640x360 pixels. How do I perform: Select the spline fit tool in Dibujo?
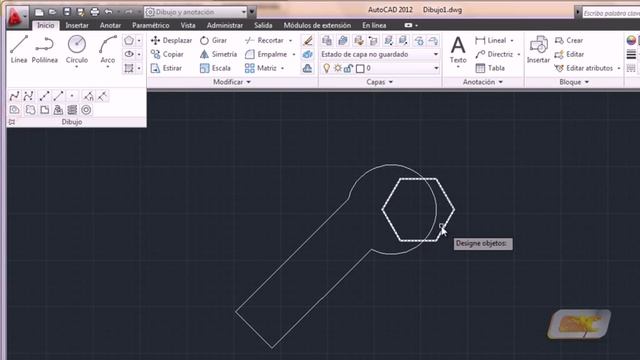(14, 96)
